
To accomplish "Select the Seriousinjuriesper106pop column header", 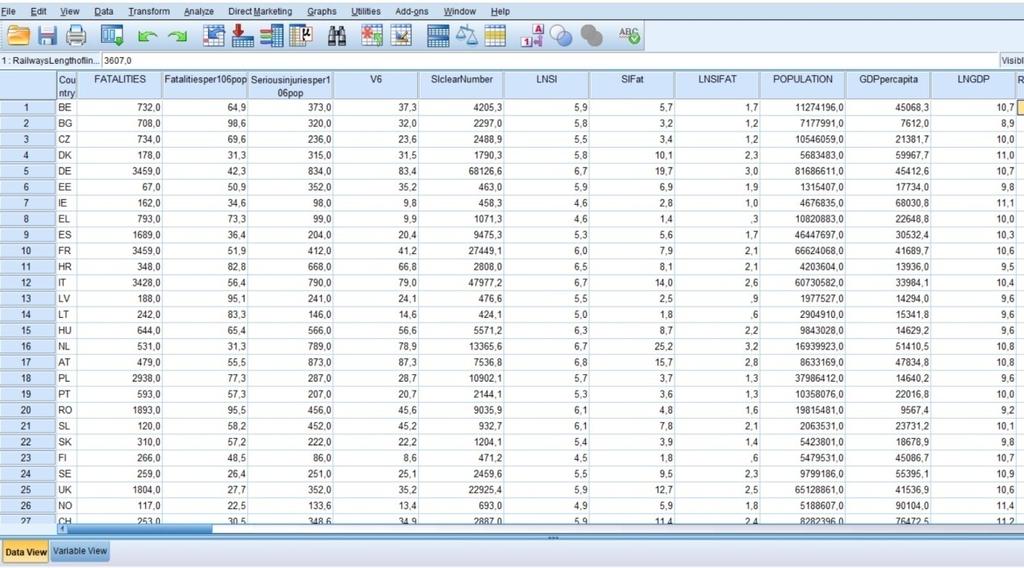I will [291, 86].
